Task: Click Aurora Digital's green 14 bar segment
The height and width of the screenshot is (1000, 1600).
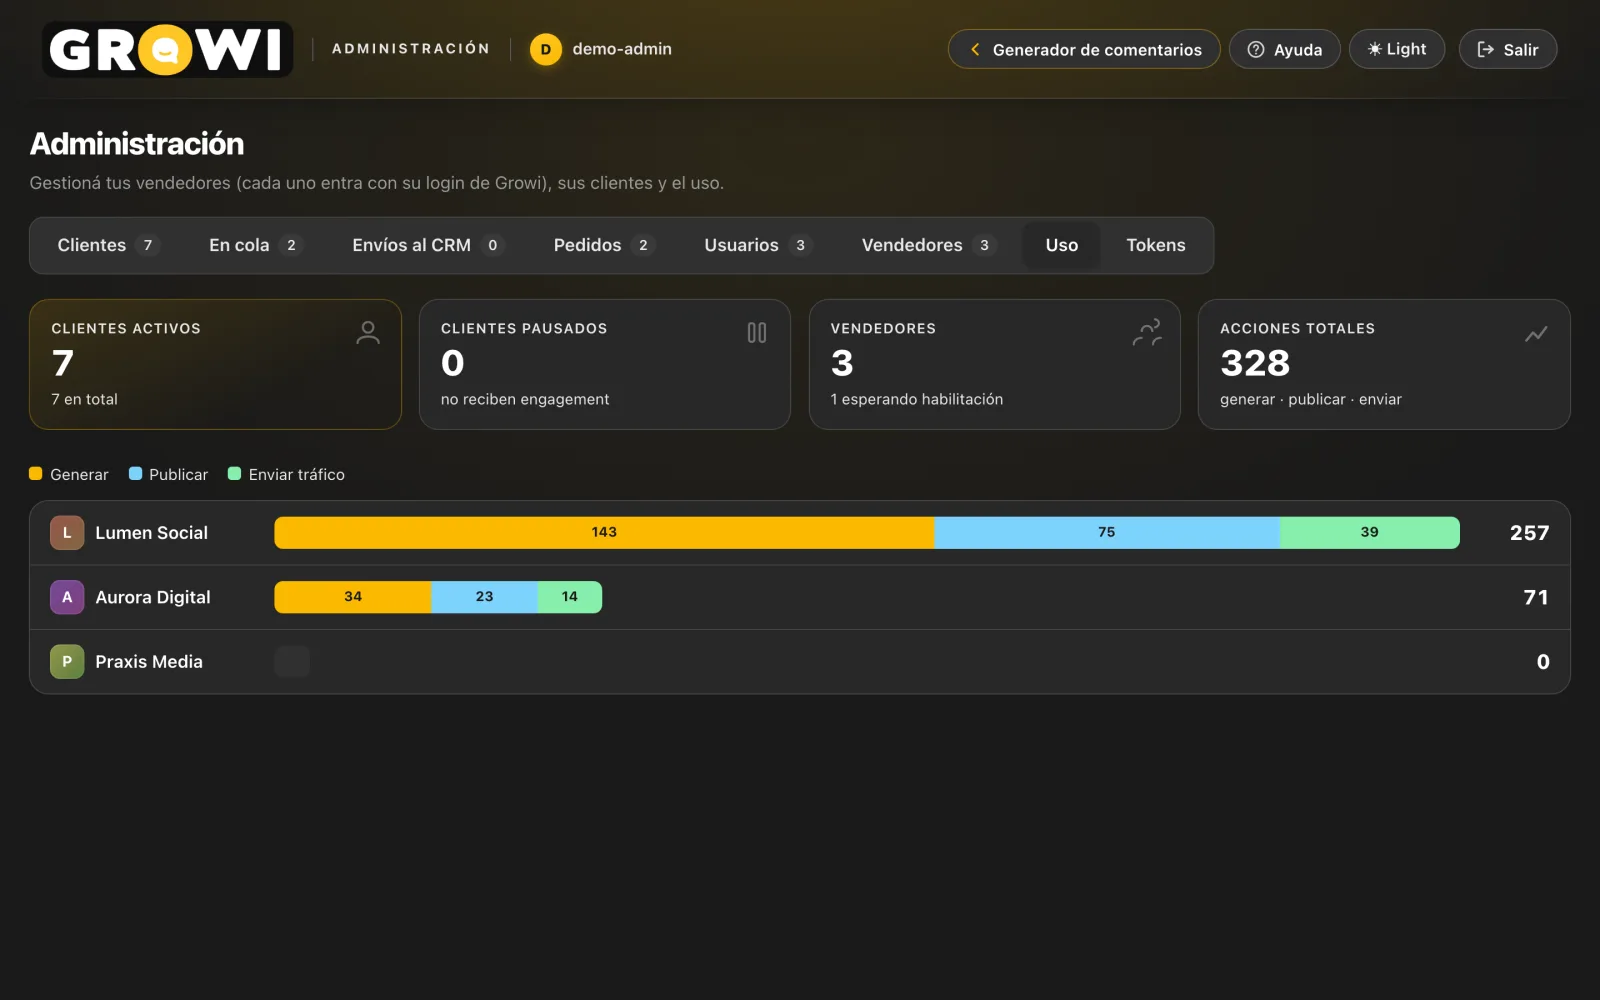Action: click(x=570, y=596)
